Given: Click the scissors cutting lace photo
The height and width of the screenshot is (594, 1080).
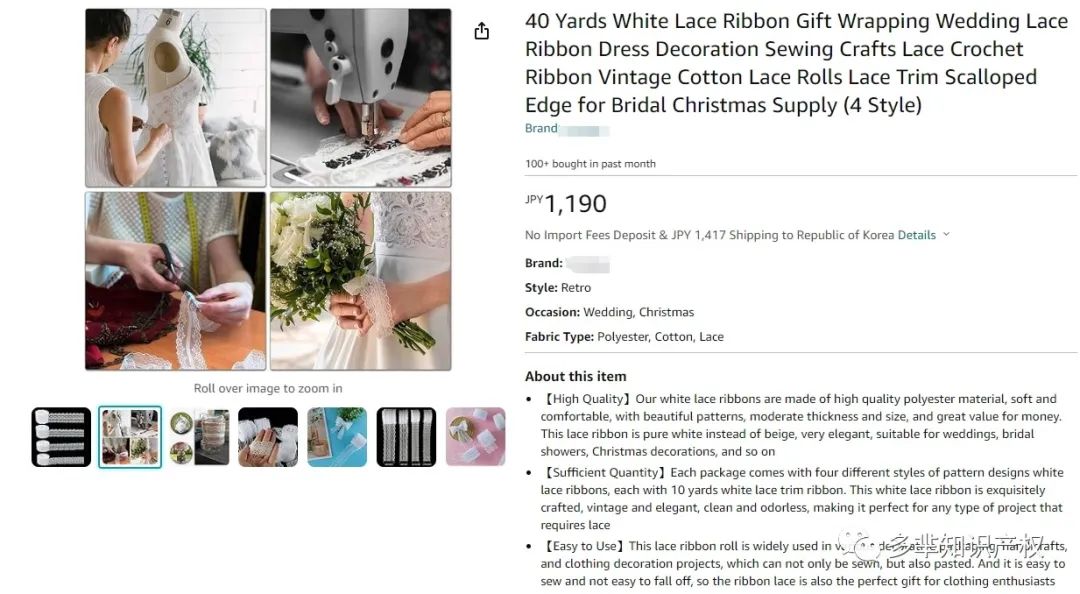Looking at the screenshot, I should pyautogui.click(x=176, y=281).
